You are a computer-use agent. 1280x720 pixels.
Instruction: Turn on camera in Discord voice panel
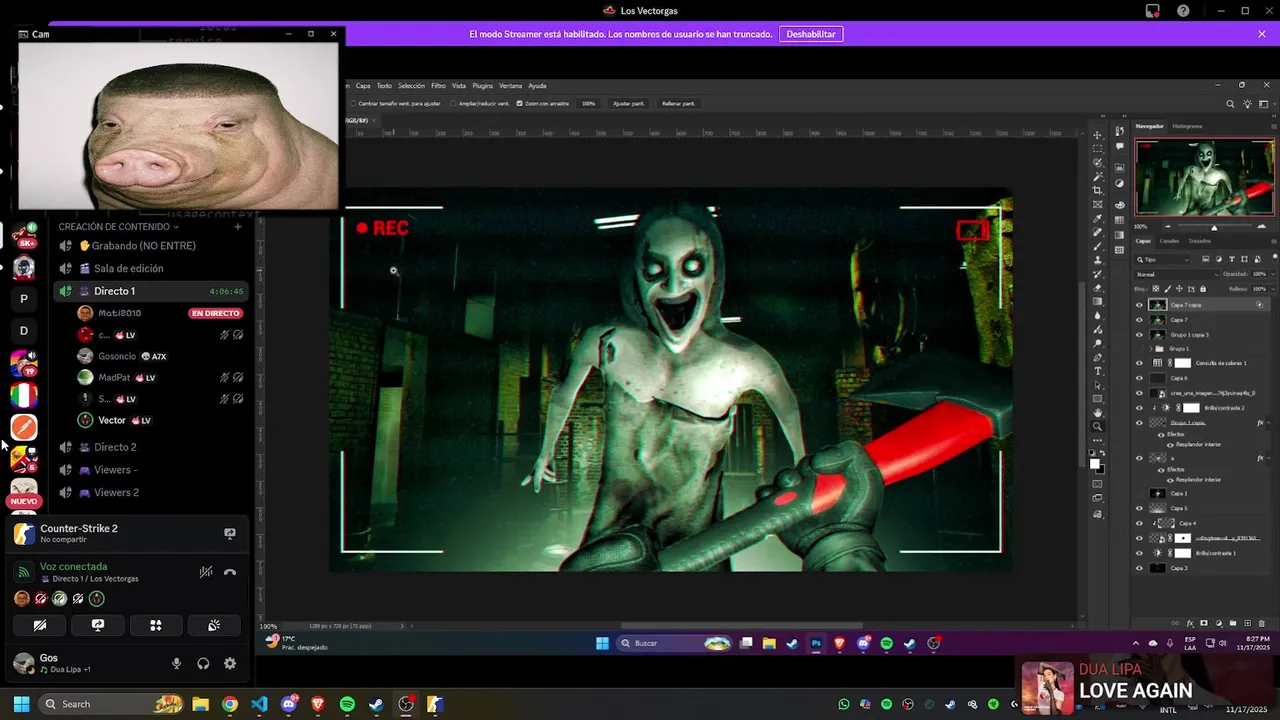coord(40,625)
